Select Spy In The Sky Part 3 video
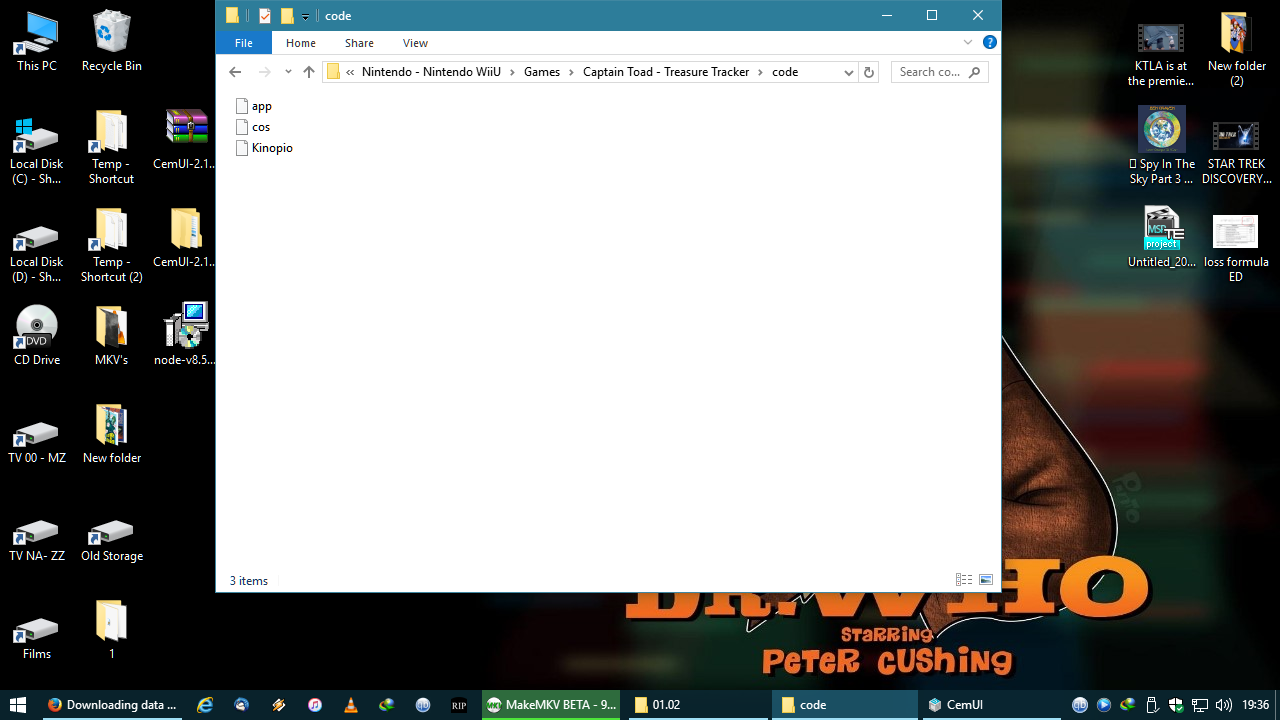1280x720 pixels. click(x=1161, y=146)
